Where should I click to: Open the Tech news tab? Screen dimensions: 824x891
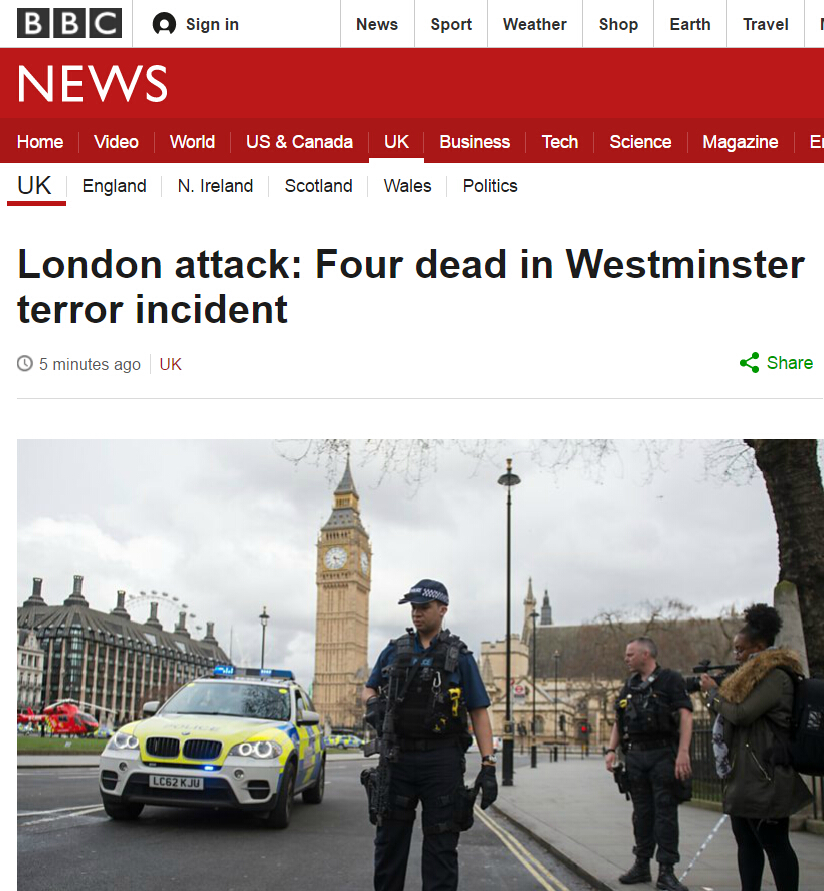pos(560,141)
